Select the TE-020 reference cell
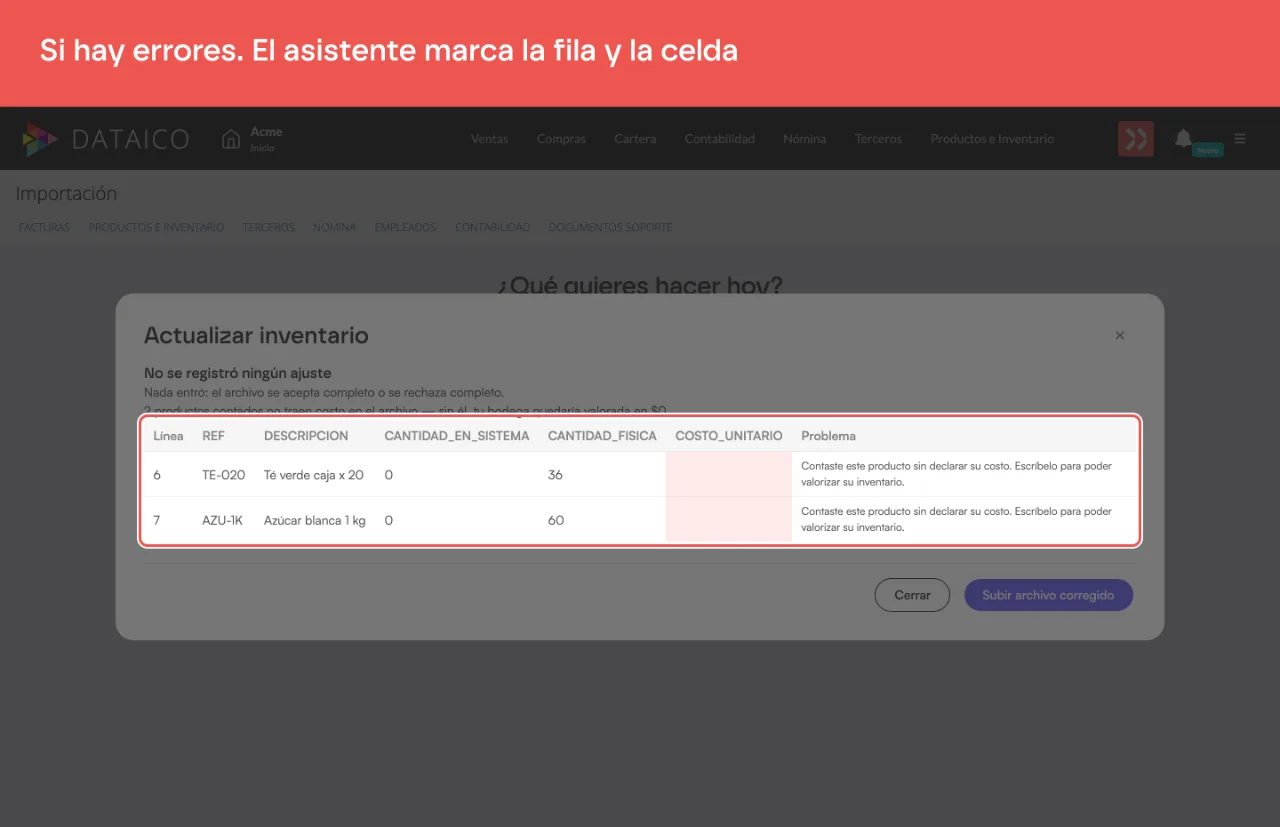The height and width of the screenshot is (827, 1280). (223, 475)
